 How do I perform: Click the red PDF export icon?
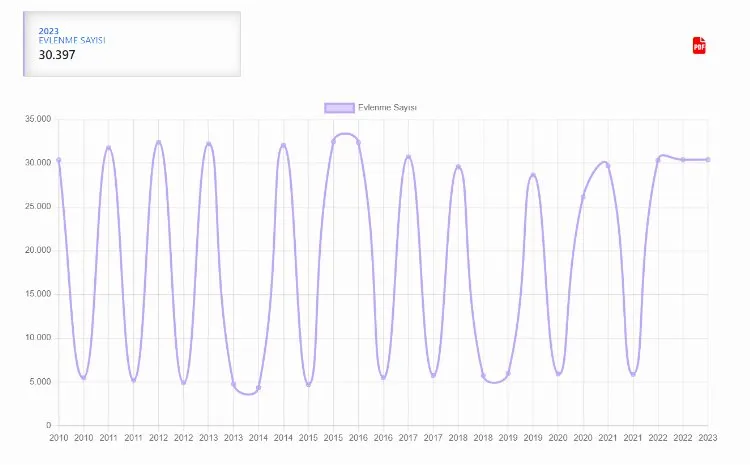point(699,45)
